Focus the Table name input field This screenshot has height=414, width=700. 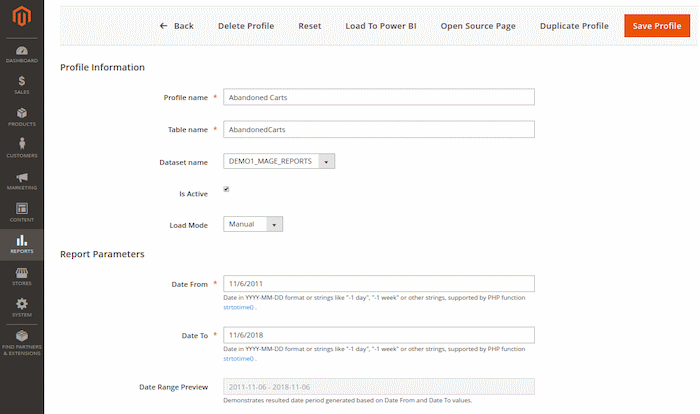(379, 130)
